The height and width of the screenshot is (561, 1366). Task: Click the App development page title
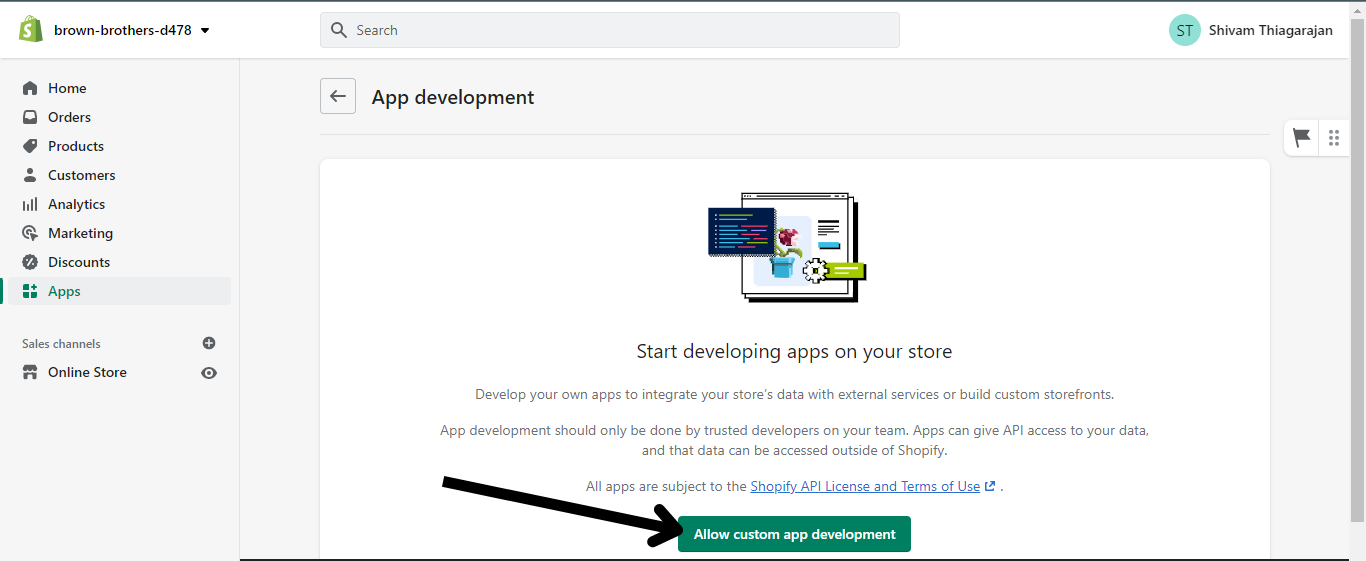point(453,97)
